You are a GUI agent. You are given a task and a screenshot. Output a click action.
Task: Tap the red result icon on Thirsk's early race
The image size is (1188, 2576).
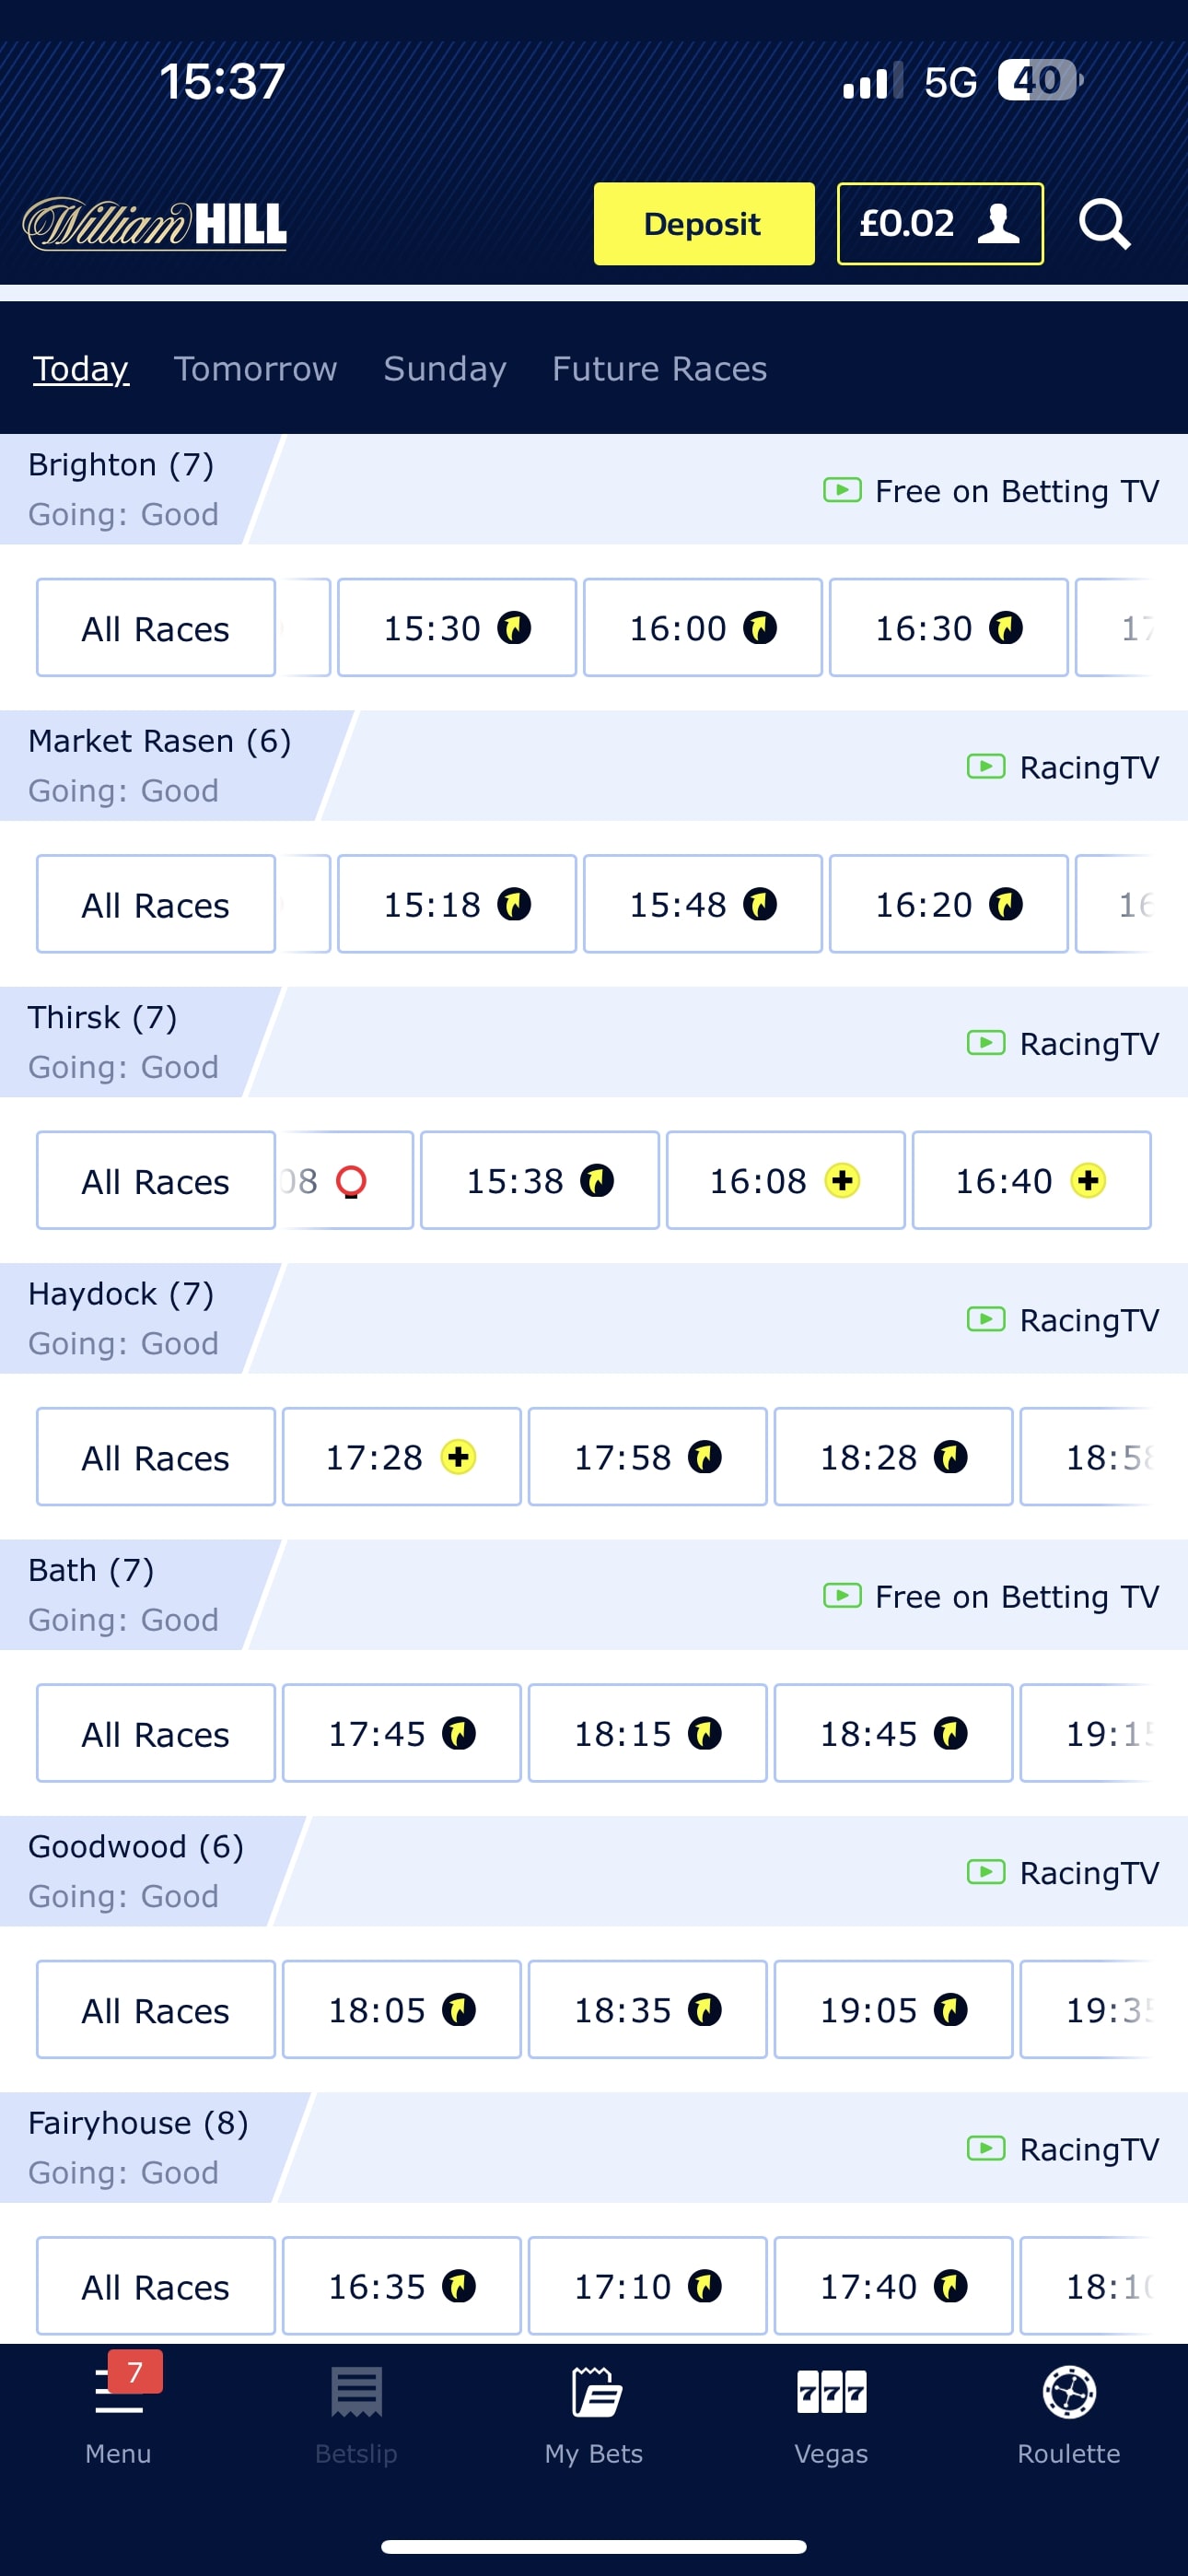tap(352, 1180)
